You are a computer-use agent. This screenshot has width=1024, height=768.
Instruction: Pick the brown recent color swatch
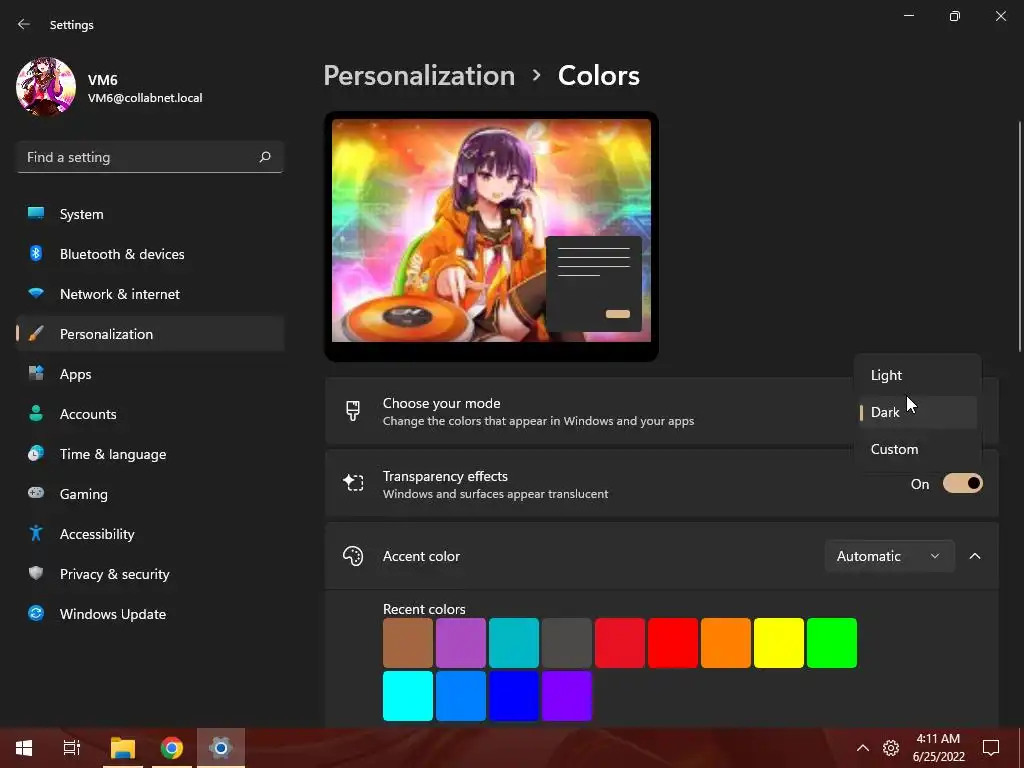(408, 643)
